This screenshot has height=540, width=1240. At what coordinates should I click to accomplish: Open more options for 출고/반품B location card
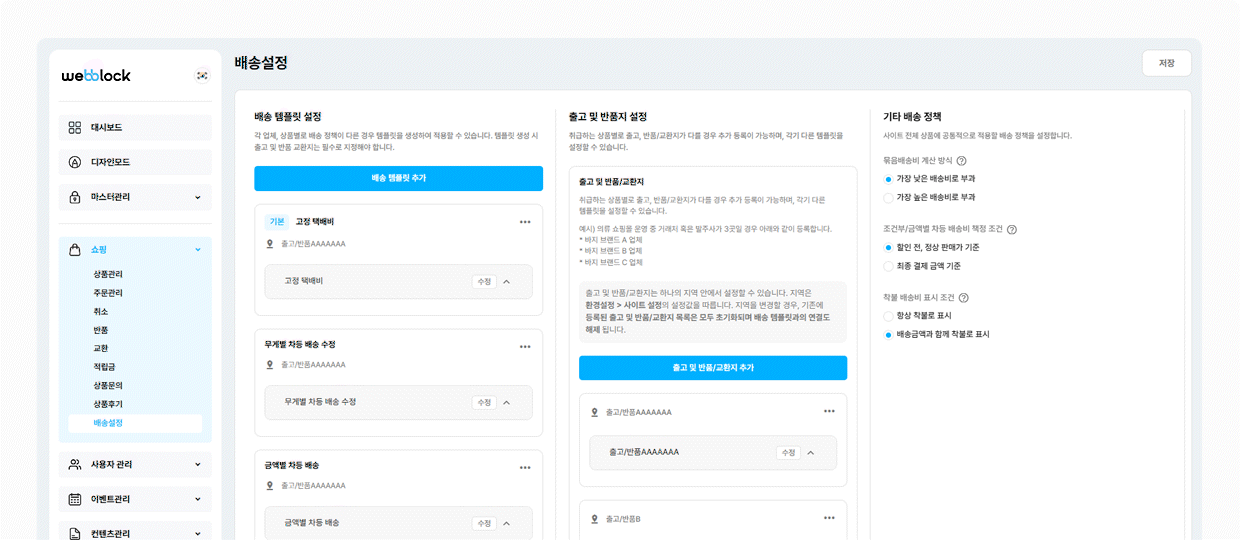(x=829, y=518)
